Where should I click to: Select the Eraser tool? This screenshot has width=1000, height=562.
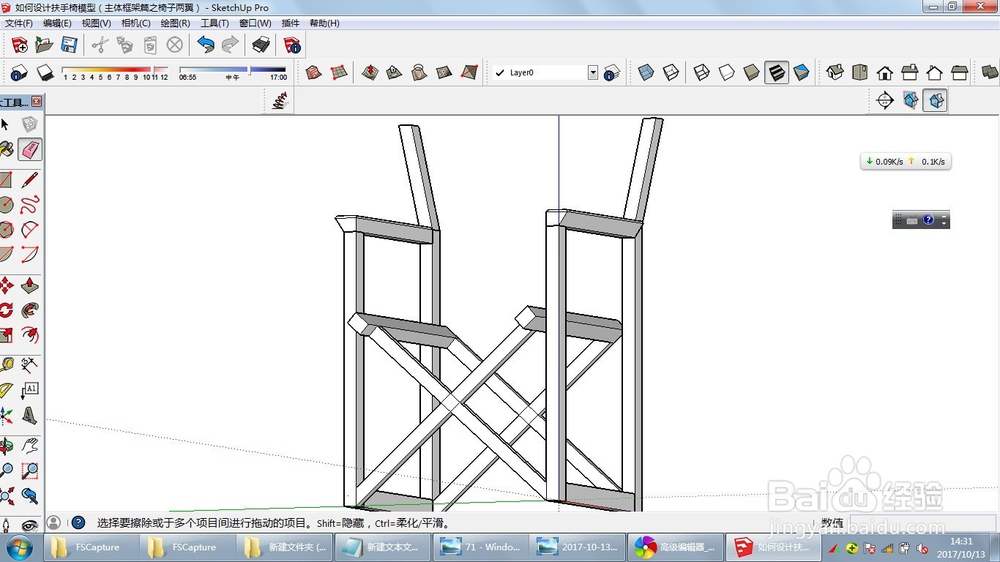pyautogui.click(x=29, y=149)
